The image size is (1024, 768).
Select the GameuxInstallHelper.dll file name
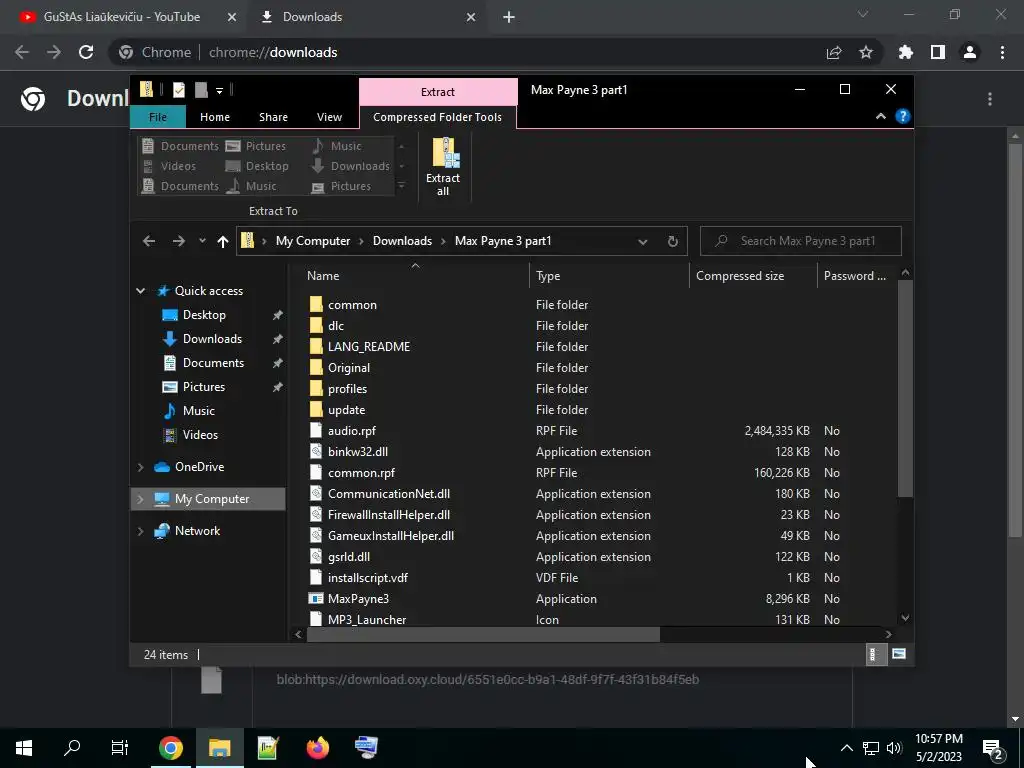391,536
